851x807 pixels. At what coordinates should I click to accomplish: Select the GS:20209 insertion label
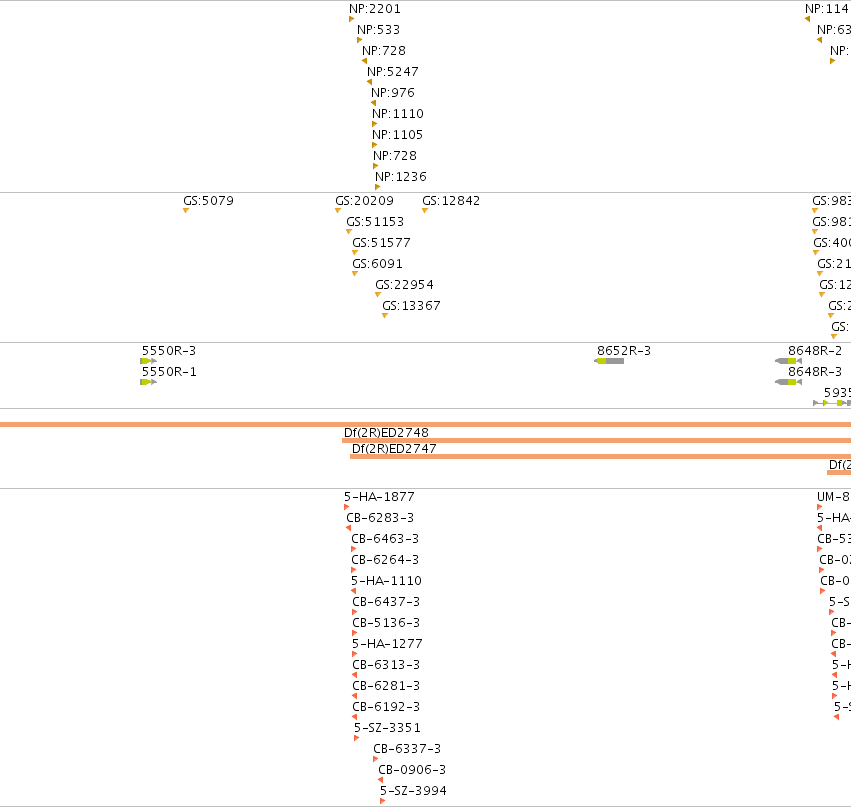coord(364,201)
